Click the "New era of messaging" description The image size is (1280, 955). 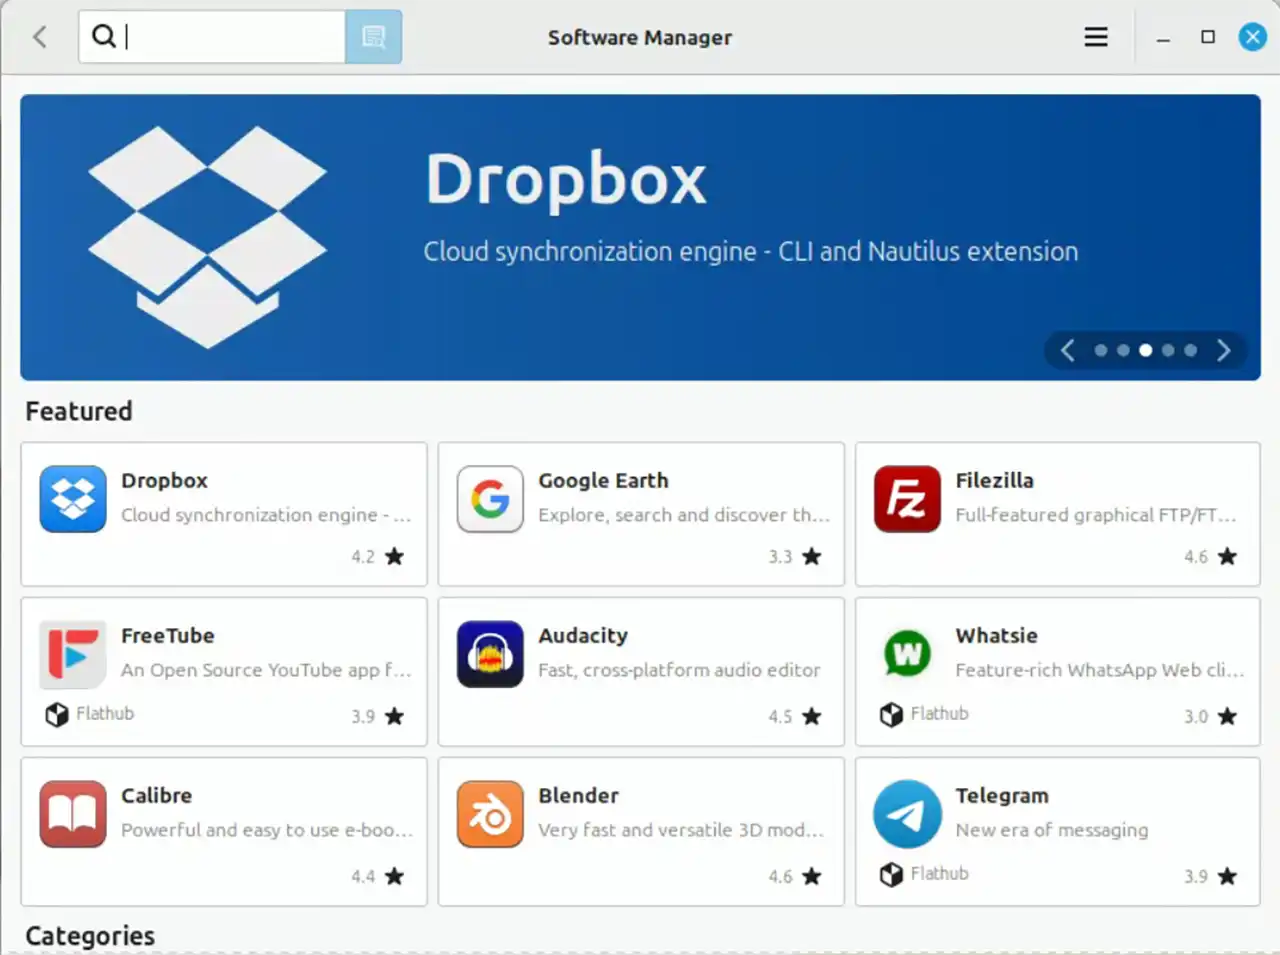click(x=1052, y=830)
